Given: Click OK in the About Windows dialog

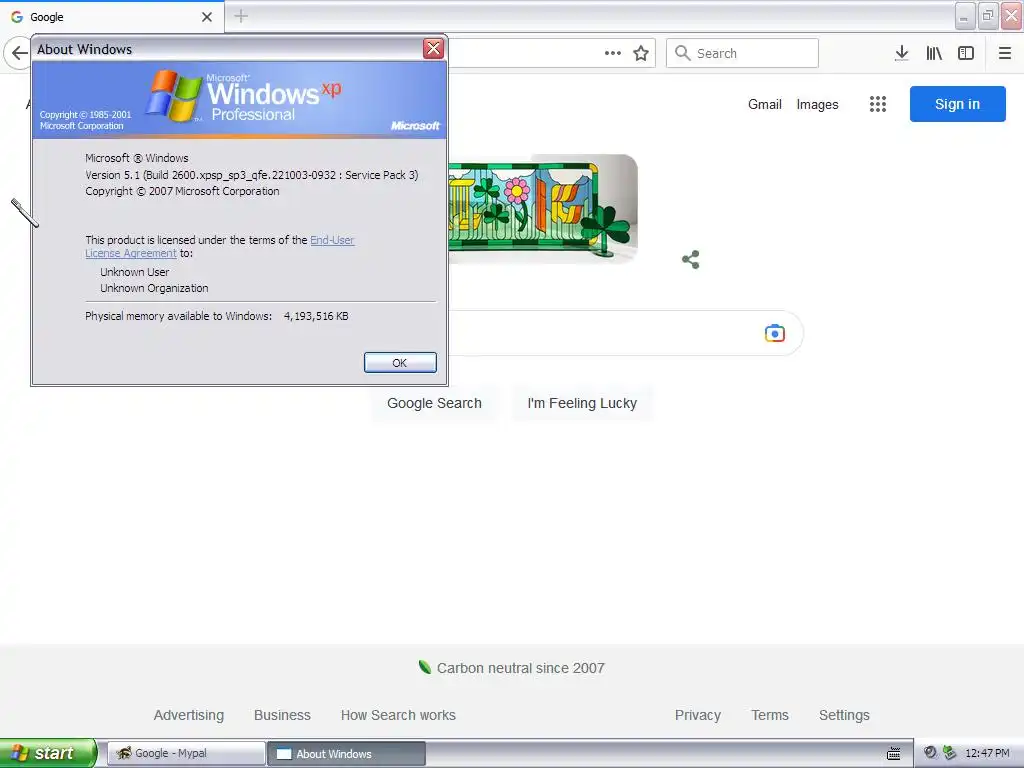Looking at the screenshot, I should pos(400,362).
